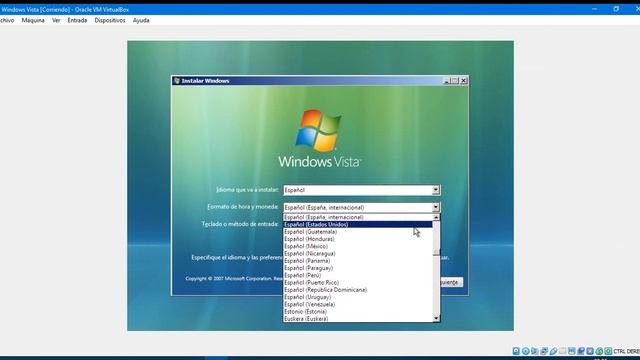Image resolution: width=640 pixels, height=360 pixels.
Task: Expand the 'Idioma que va a instalar' dropdown arrow
Action: 436,190
